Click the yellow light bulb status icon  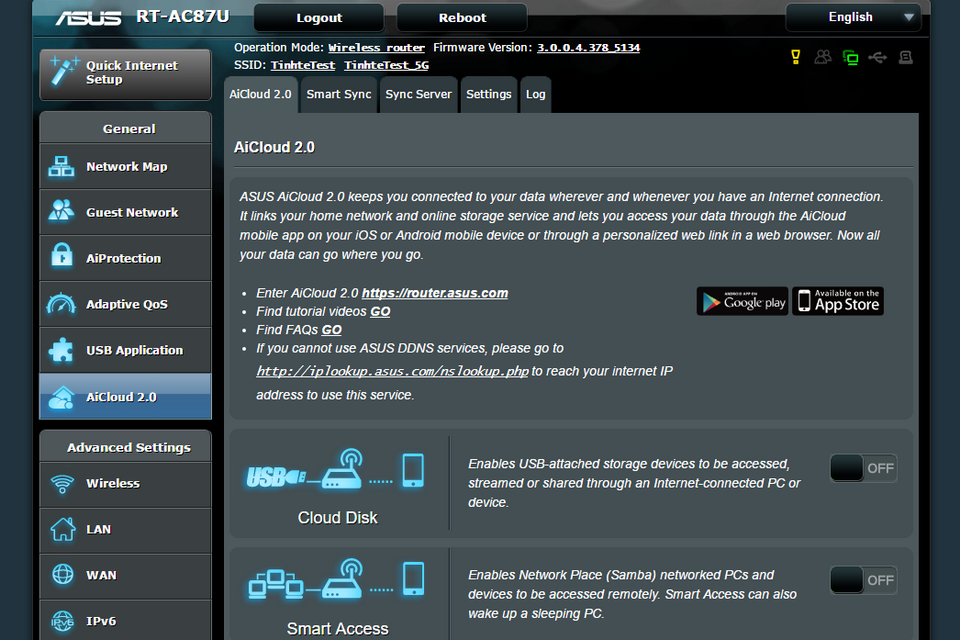795,57
